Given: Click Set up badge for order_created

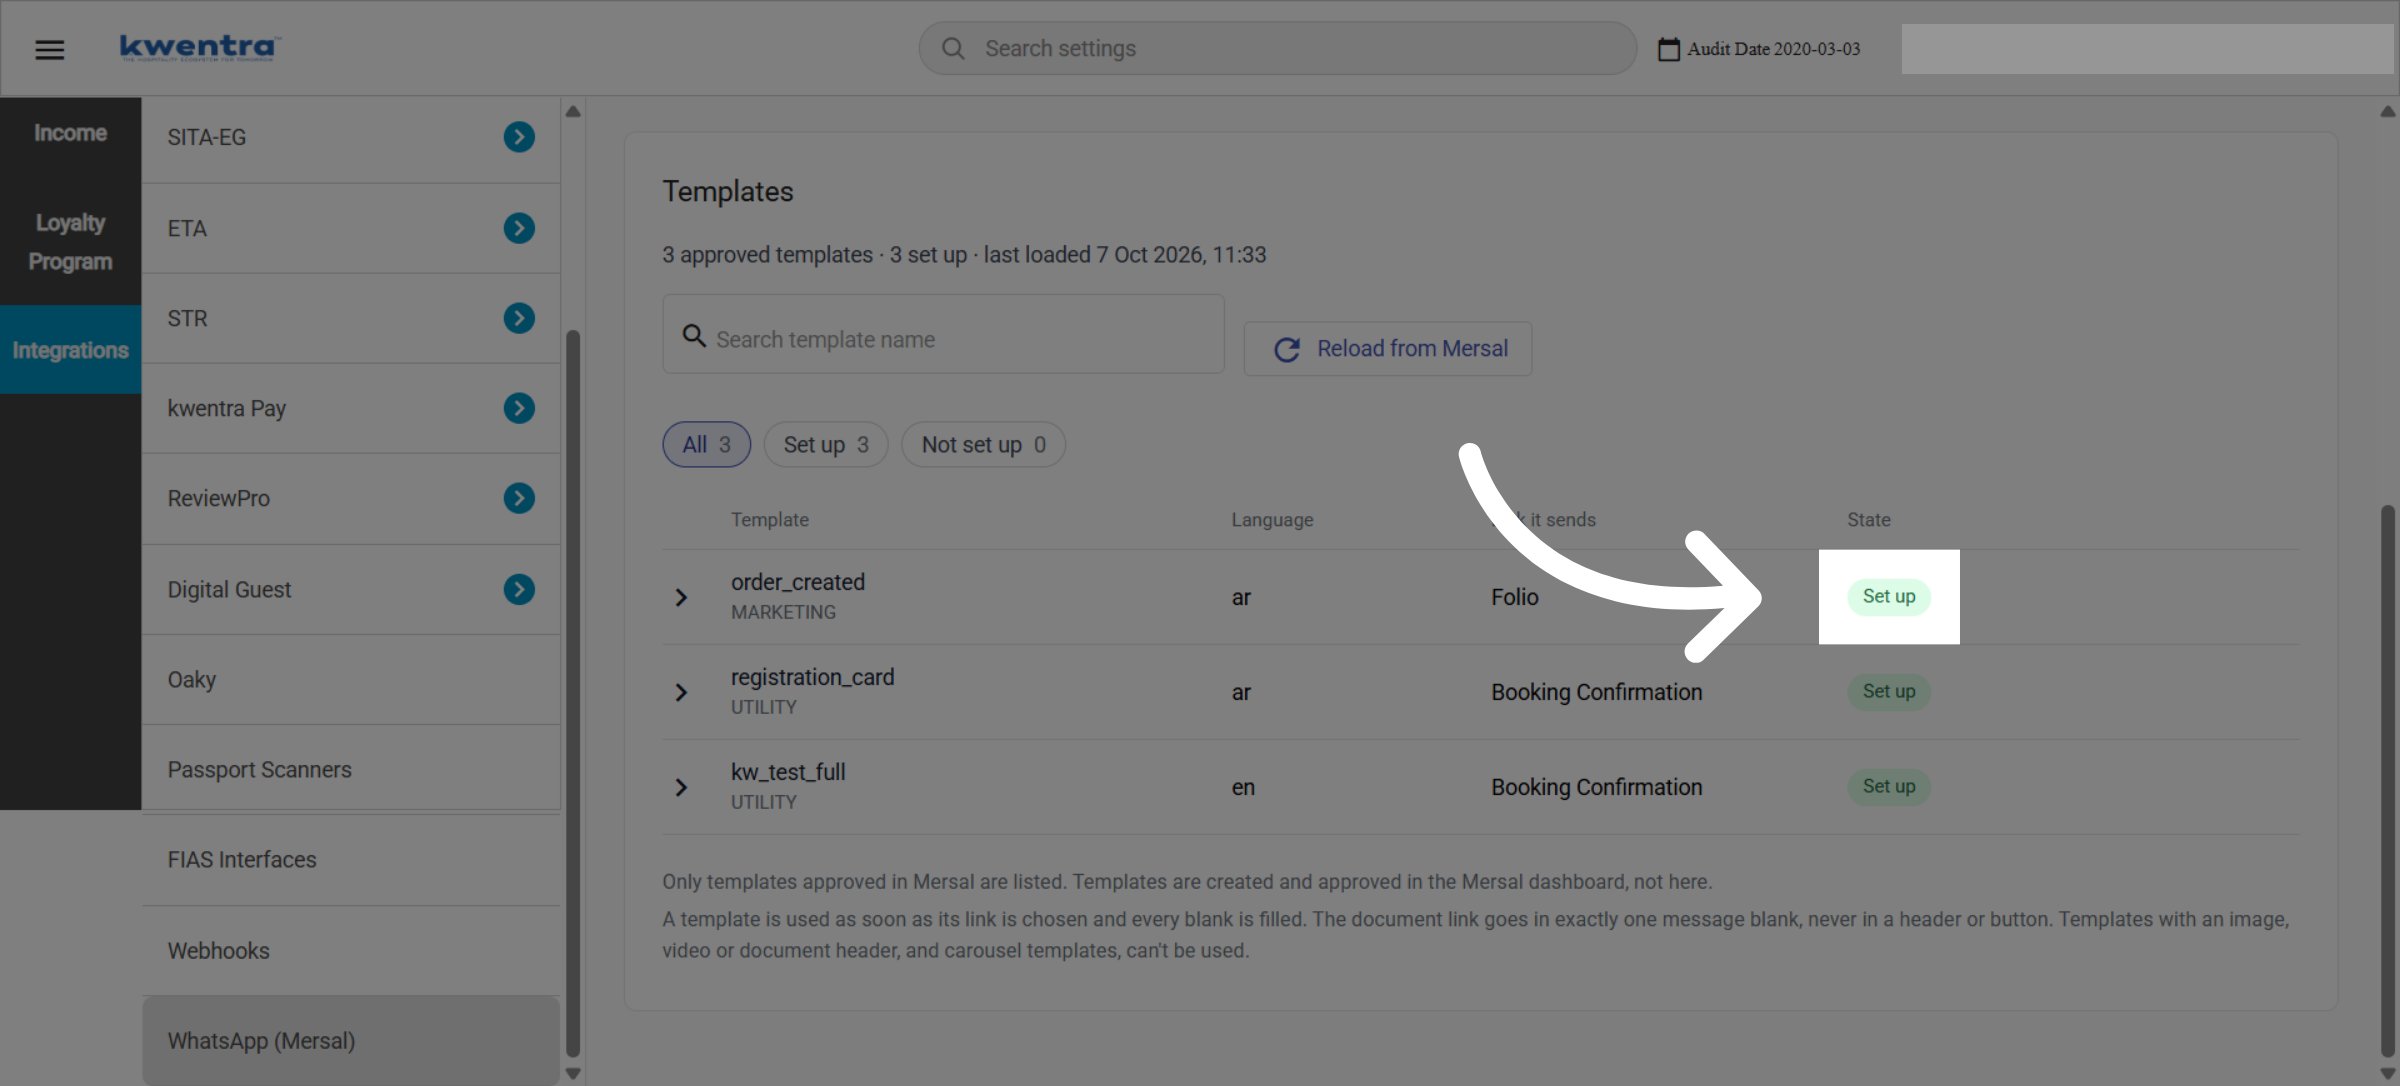Looking at the screenshot, I should (x=1889, y=597).
